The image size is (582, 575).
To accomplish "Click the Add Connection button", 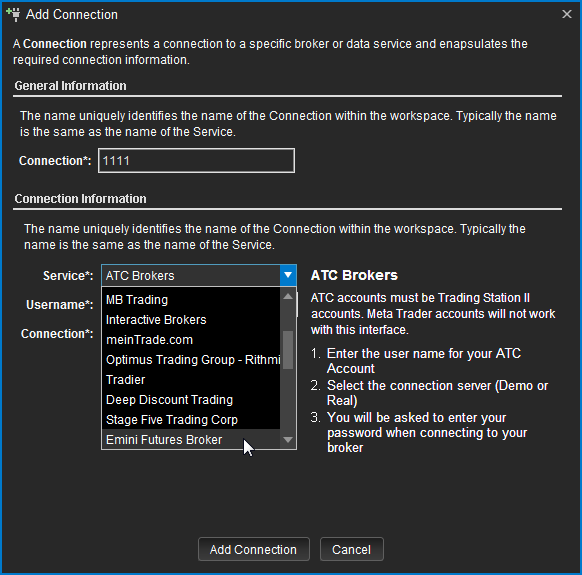I will (254, 549).
